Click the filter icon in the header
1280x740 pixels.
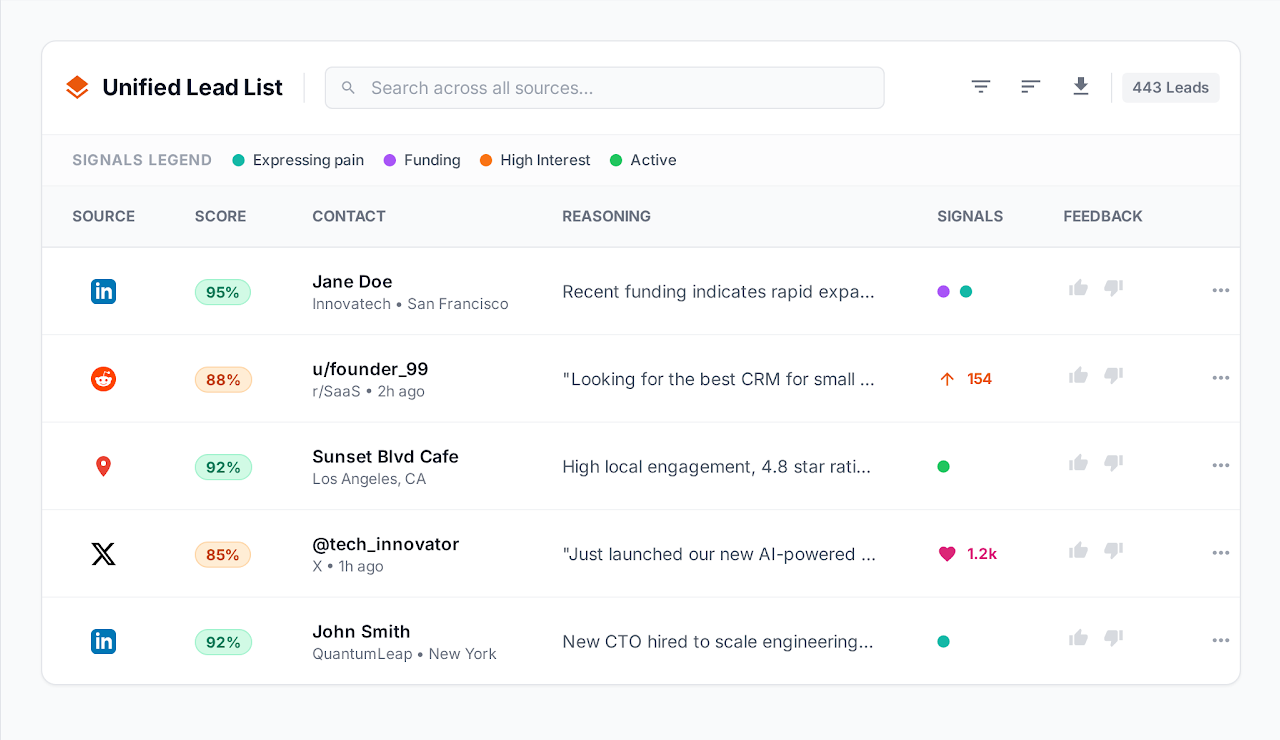[981, 87]
